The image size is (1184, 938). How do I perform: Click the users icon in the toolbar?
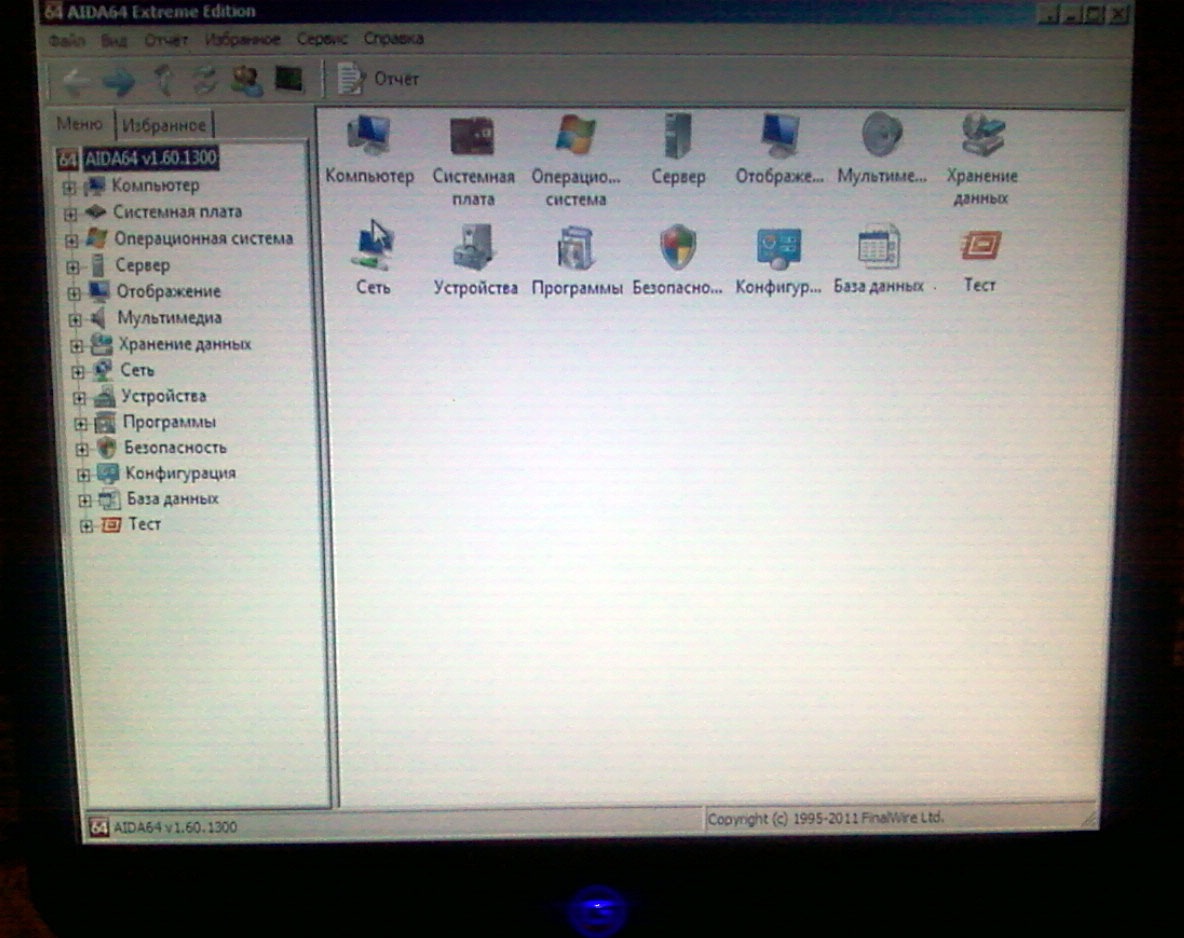click(x=247, y=80)
